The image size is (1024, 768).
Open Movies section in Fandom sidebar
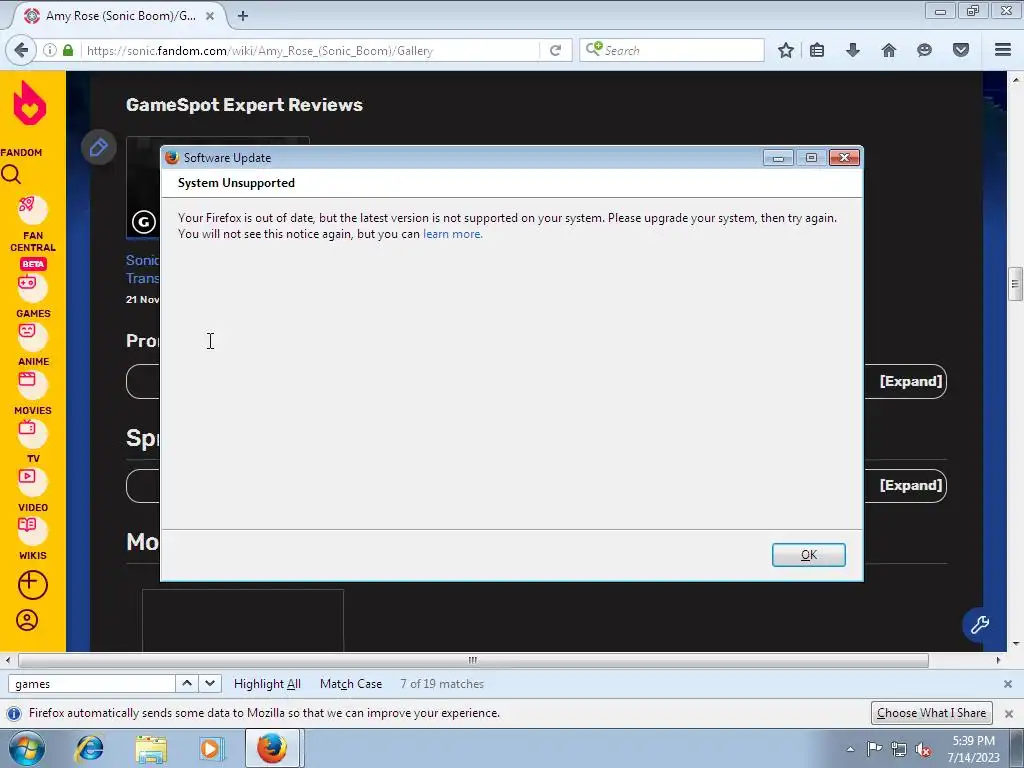coord(33,392)
